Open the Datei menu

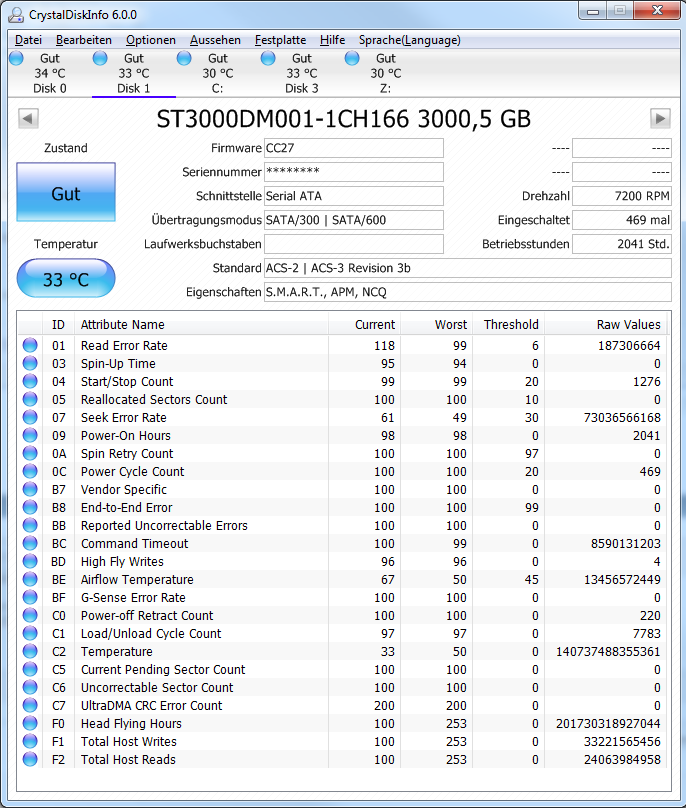click(28, 40)
